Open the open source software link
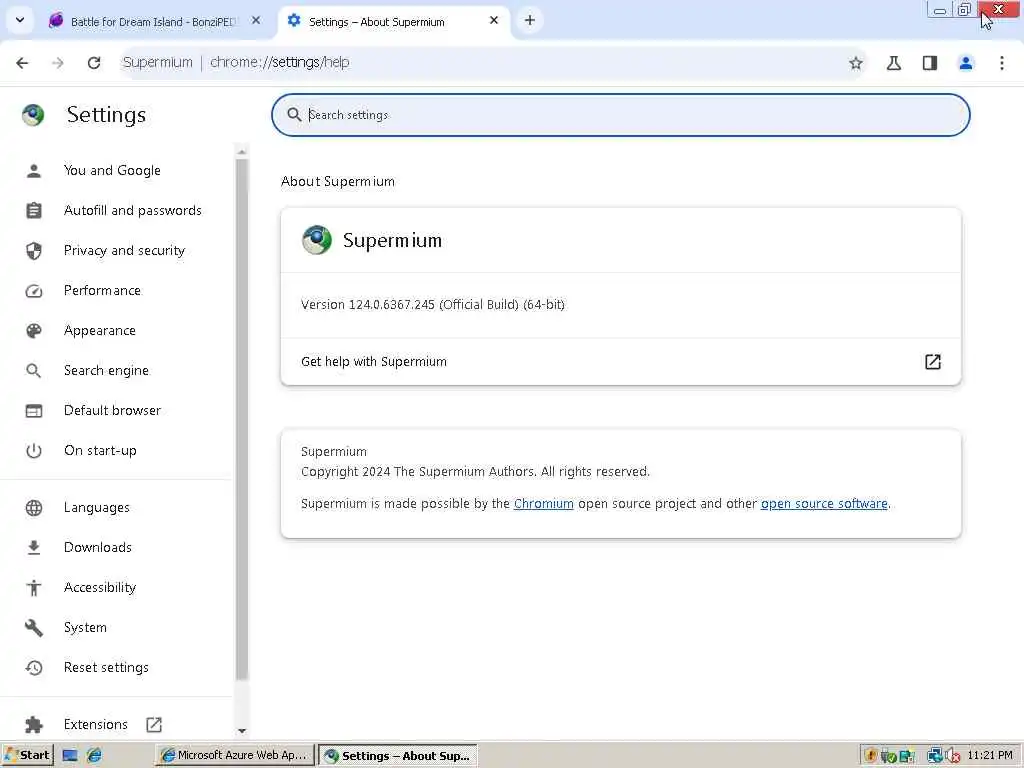Image resolution: width=1024 pixels, height=768 pixels. [824, 504]
